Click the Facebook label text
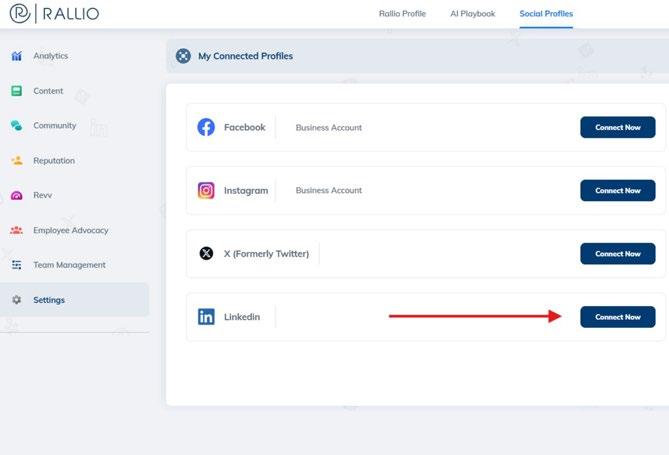This screenshot has height=455, width=669. click(x=244, y=127)
